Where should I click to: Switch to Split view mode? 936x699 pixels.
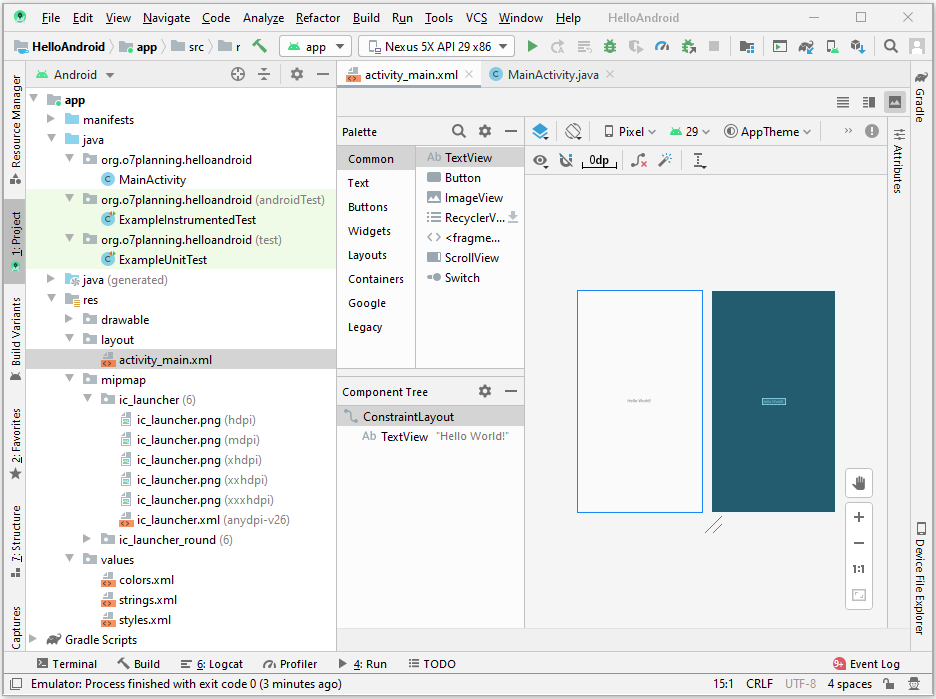click(869, 103)
